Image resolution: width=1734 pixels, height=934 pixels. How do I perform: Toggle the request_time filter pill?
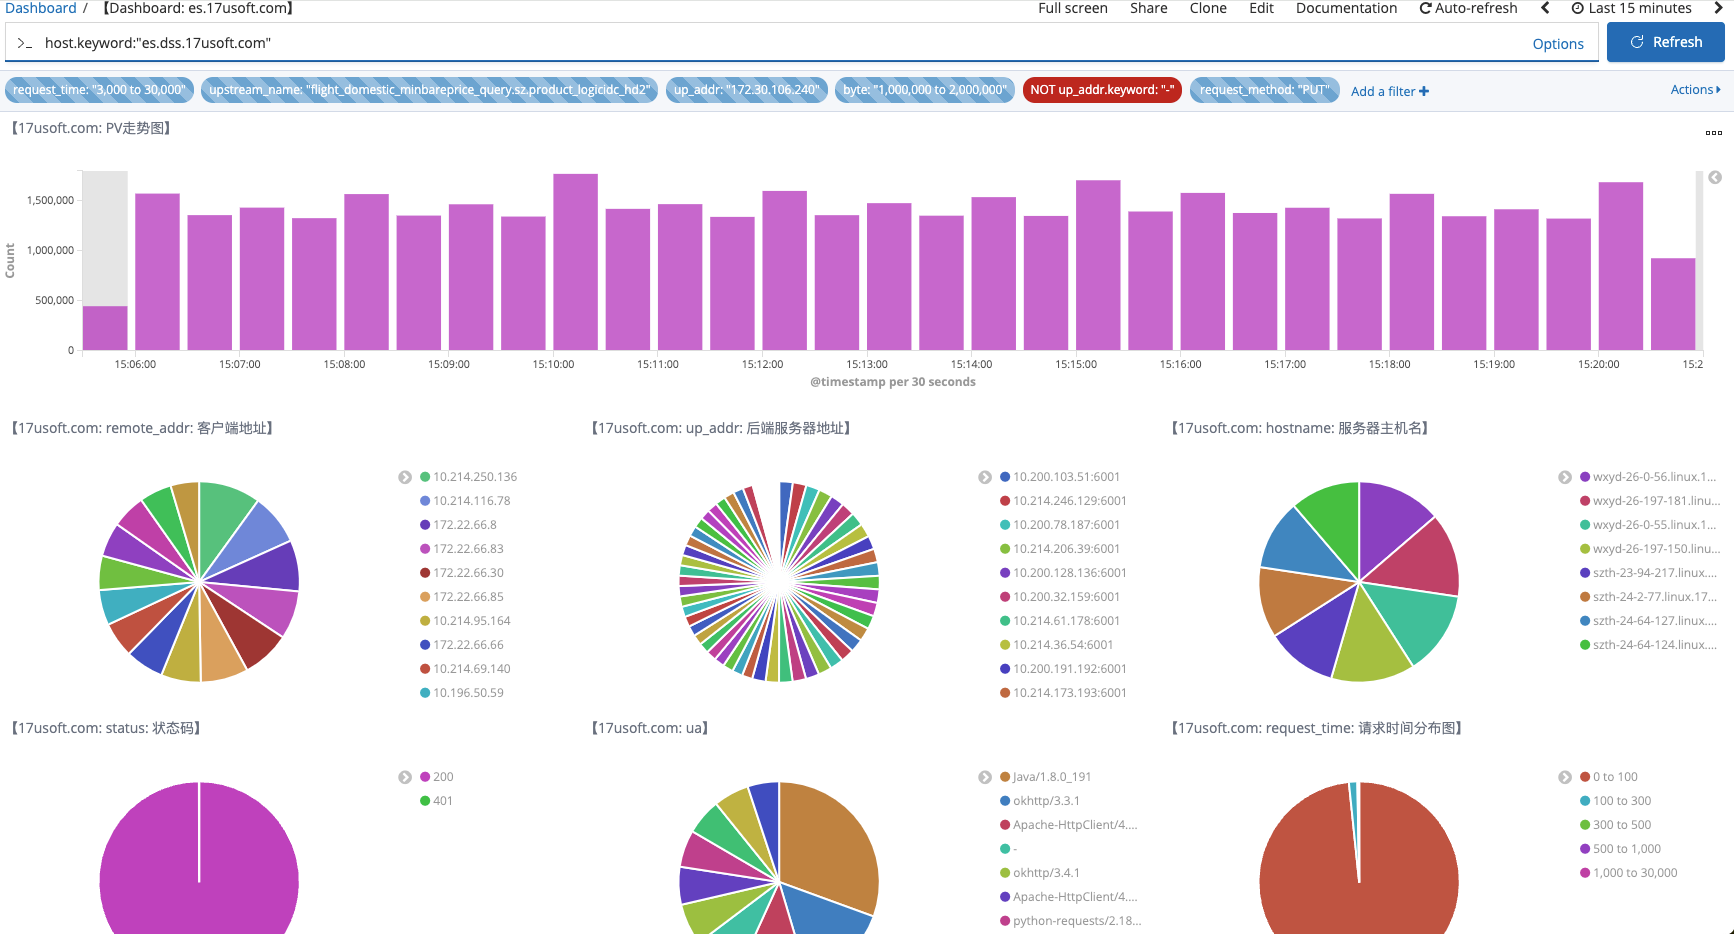pyautogui.click(x=99, y=90)
